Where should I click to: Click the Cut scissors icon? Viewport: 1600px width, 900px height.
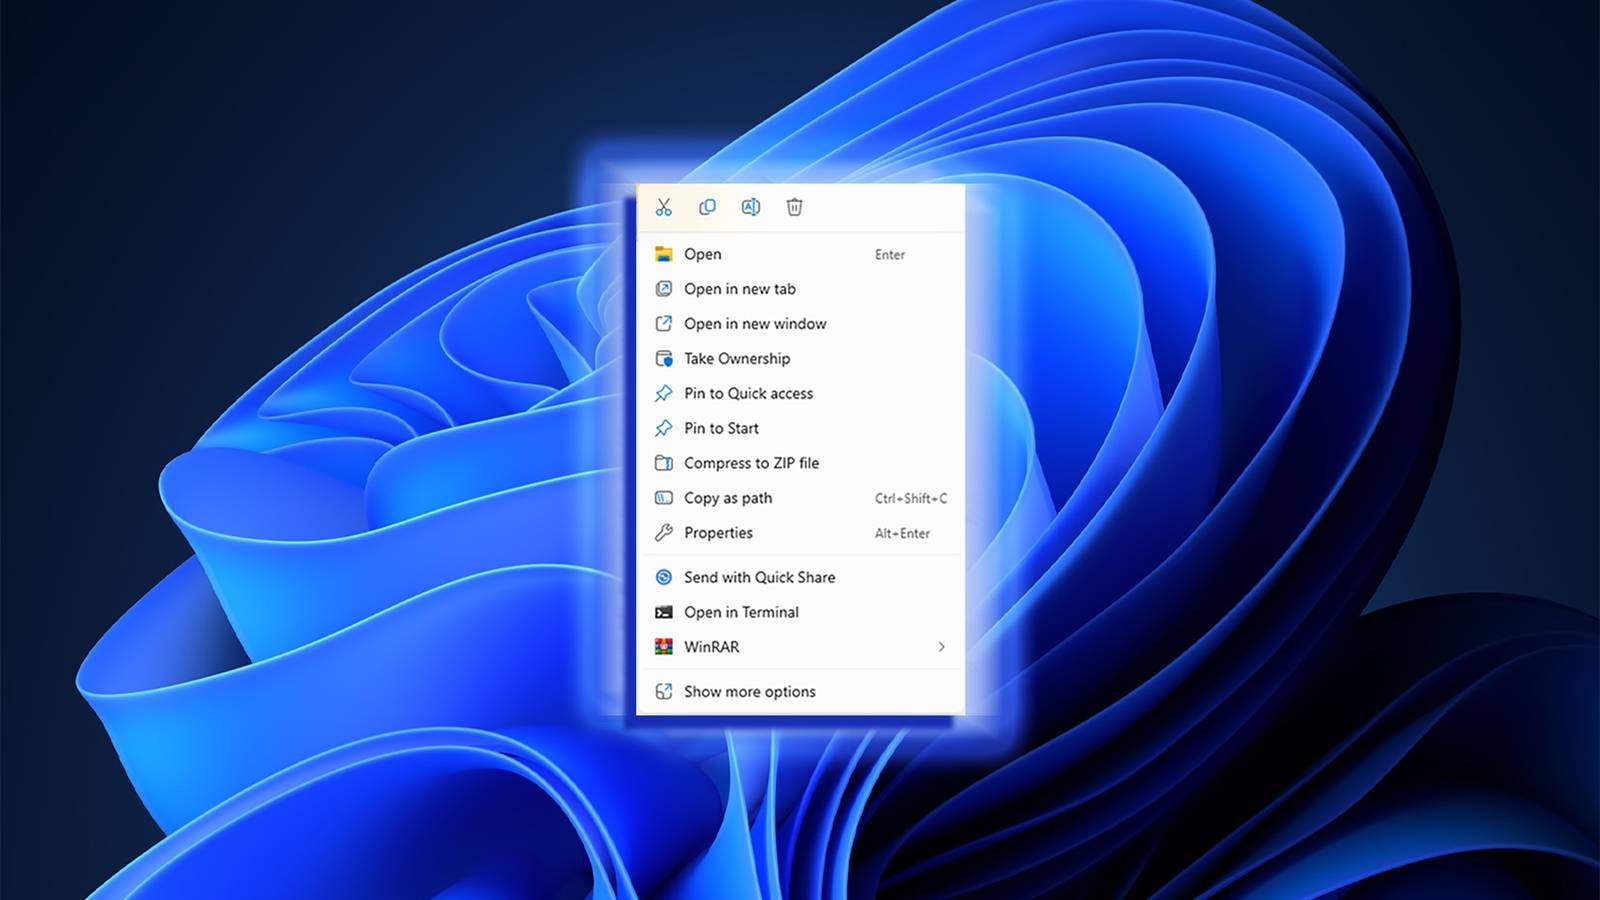coord(663,207)
